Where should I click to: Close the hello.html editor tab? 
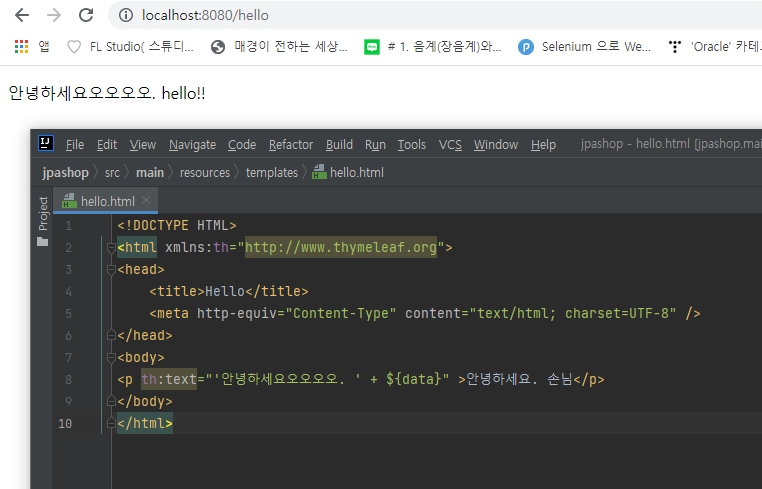146,200
